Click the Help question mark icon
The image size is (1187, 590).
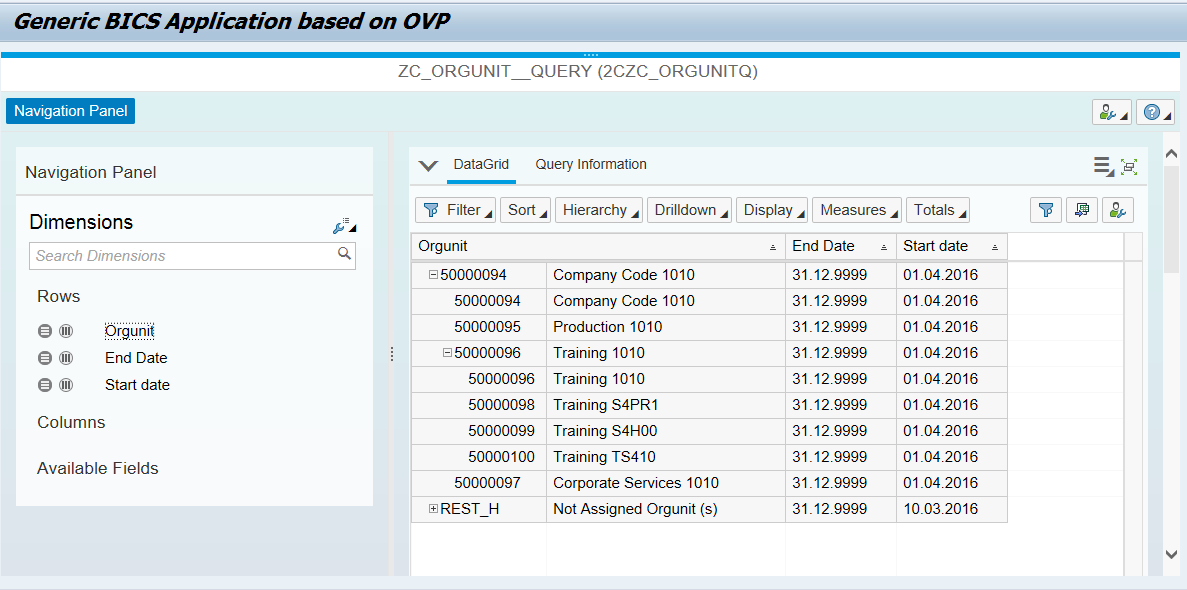[x=1155, y=111]
